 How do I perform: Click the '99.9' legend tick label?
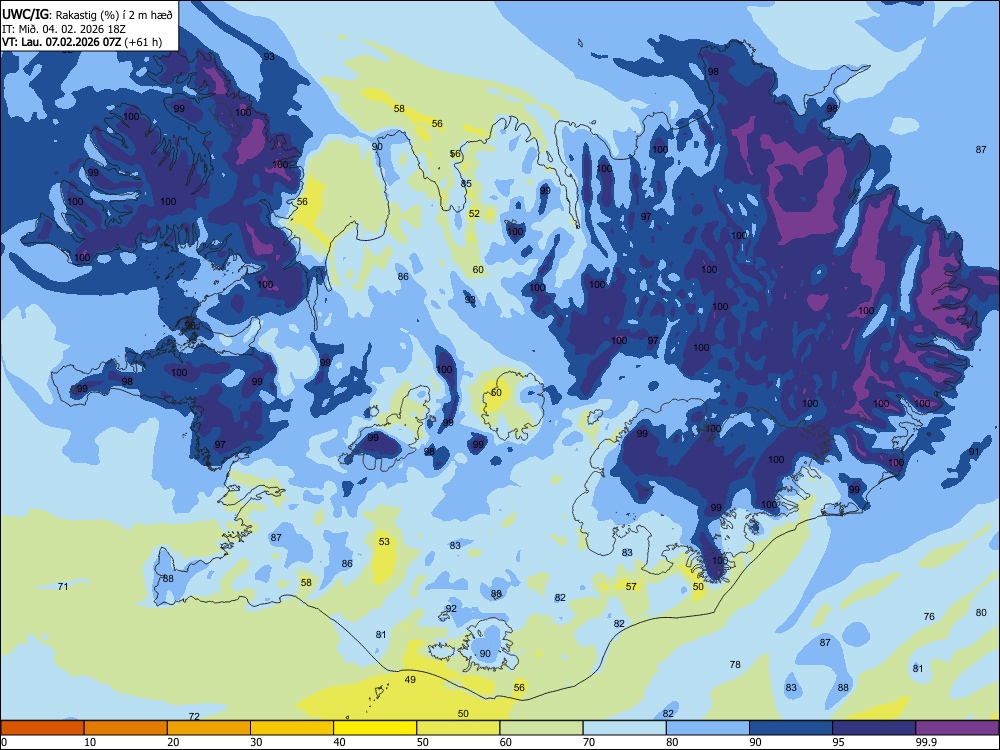coord(926,742)
